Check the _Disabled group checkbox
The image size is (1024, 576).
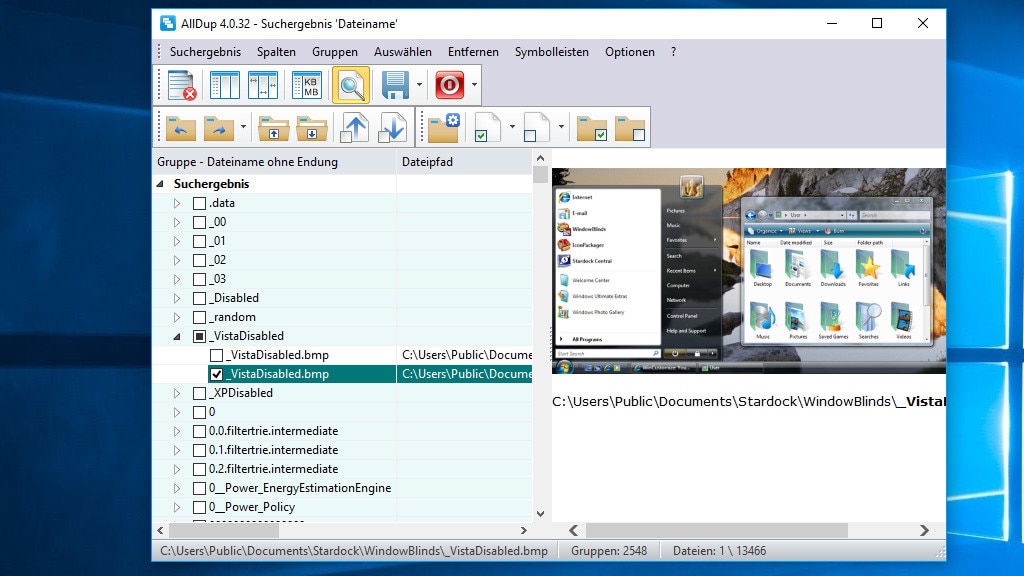pos(200,298)
